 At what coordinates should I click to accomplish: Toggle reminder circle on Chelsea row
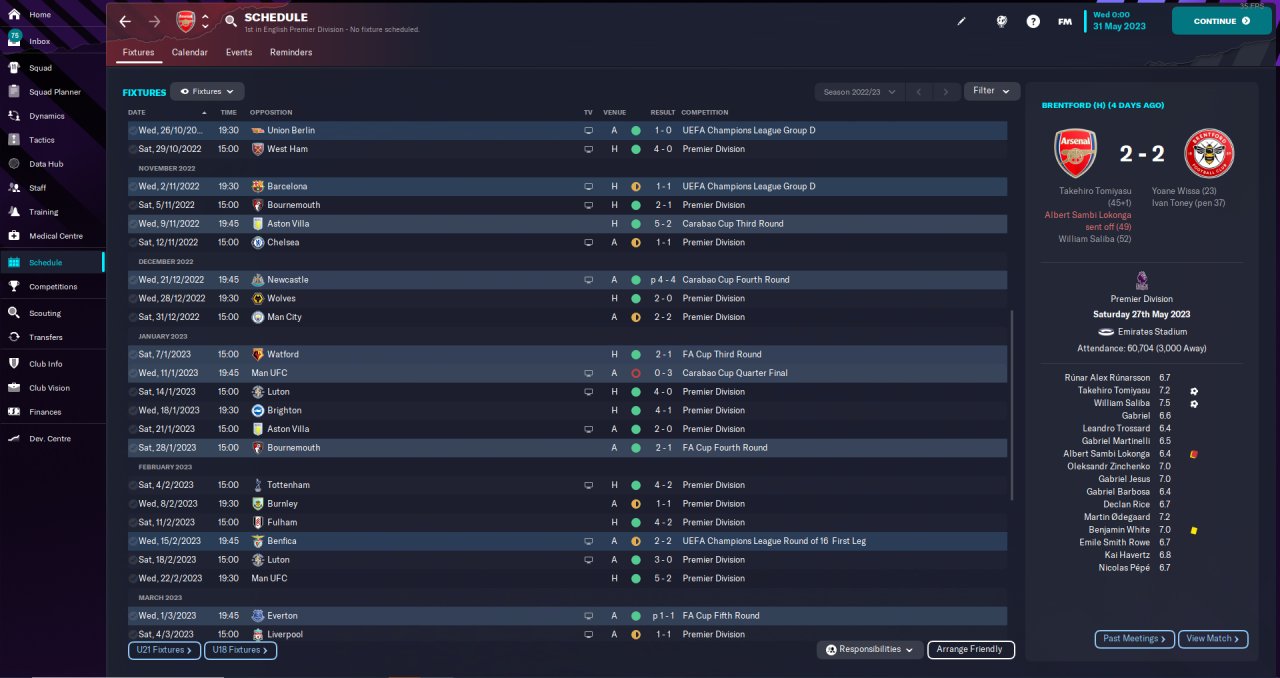pyautogui.click(x=134, y=242)
